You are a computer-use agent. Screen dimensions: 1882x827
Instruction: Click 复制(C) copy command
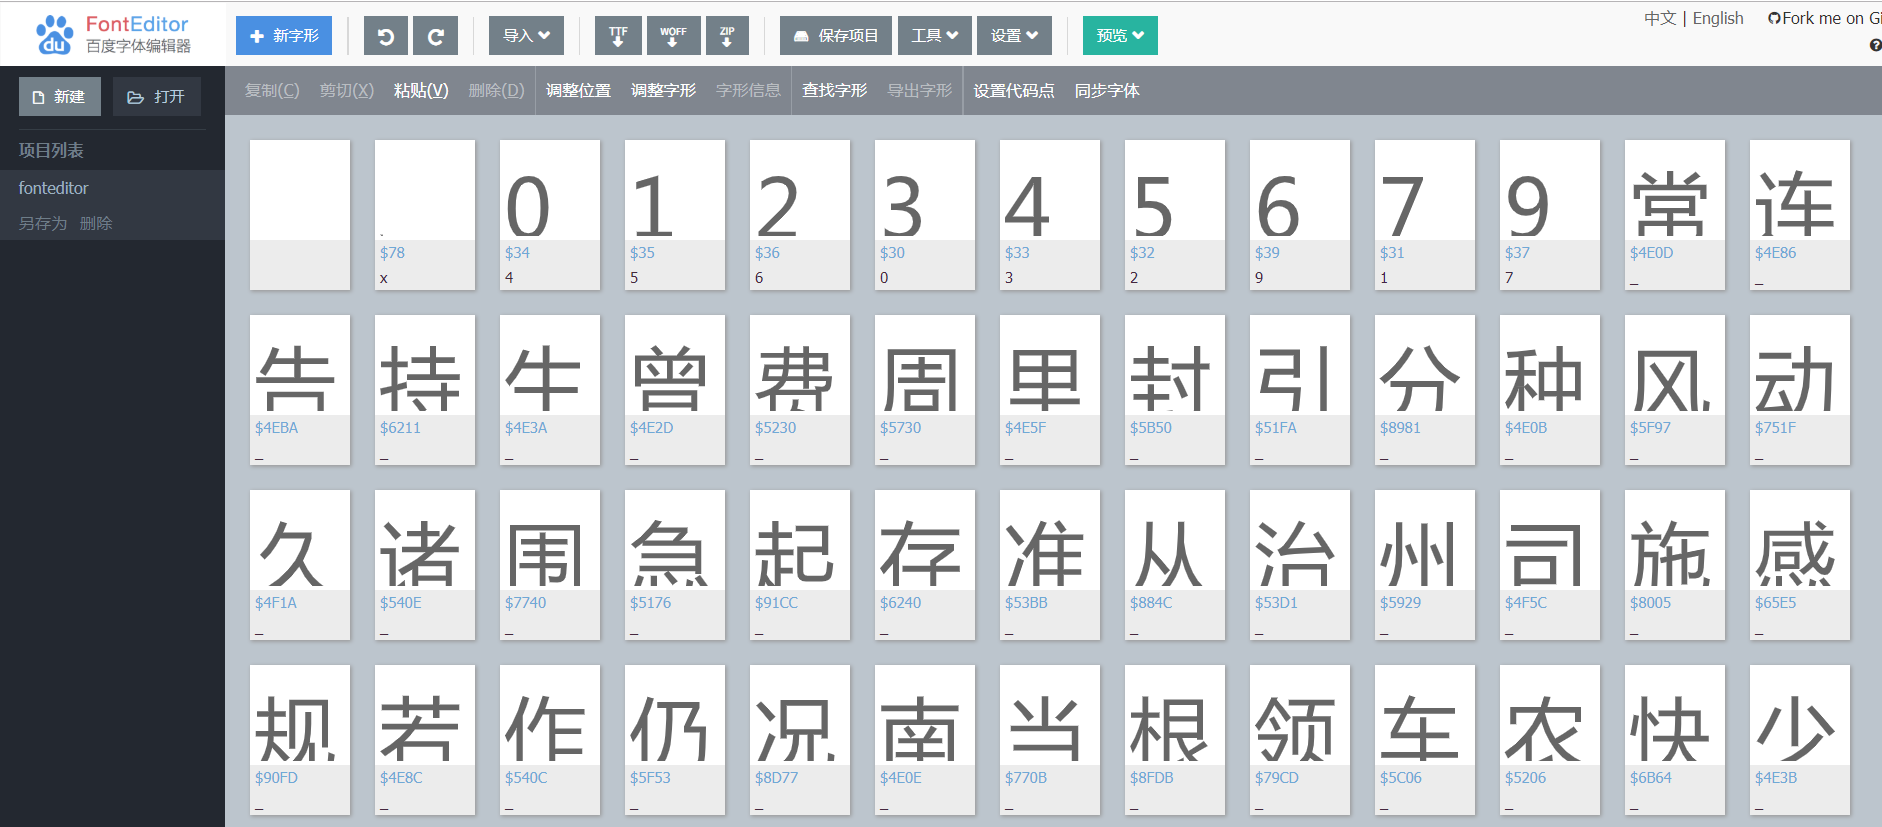click(x=272, y=91)
